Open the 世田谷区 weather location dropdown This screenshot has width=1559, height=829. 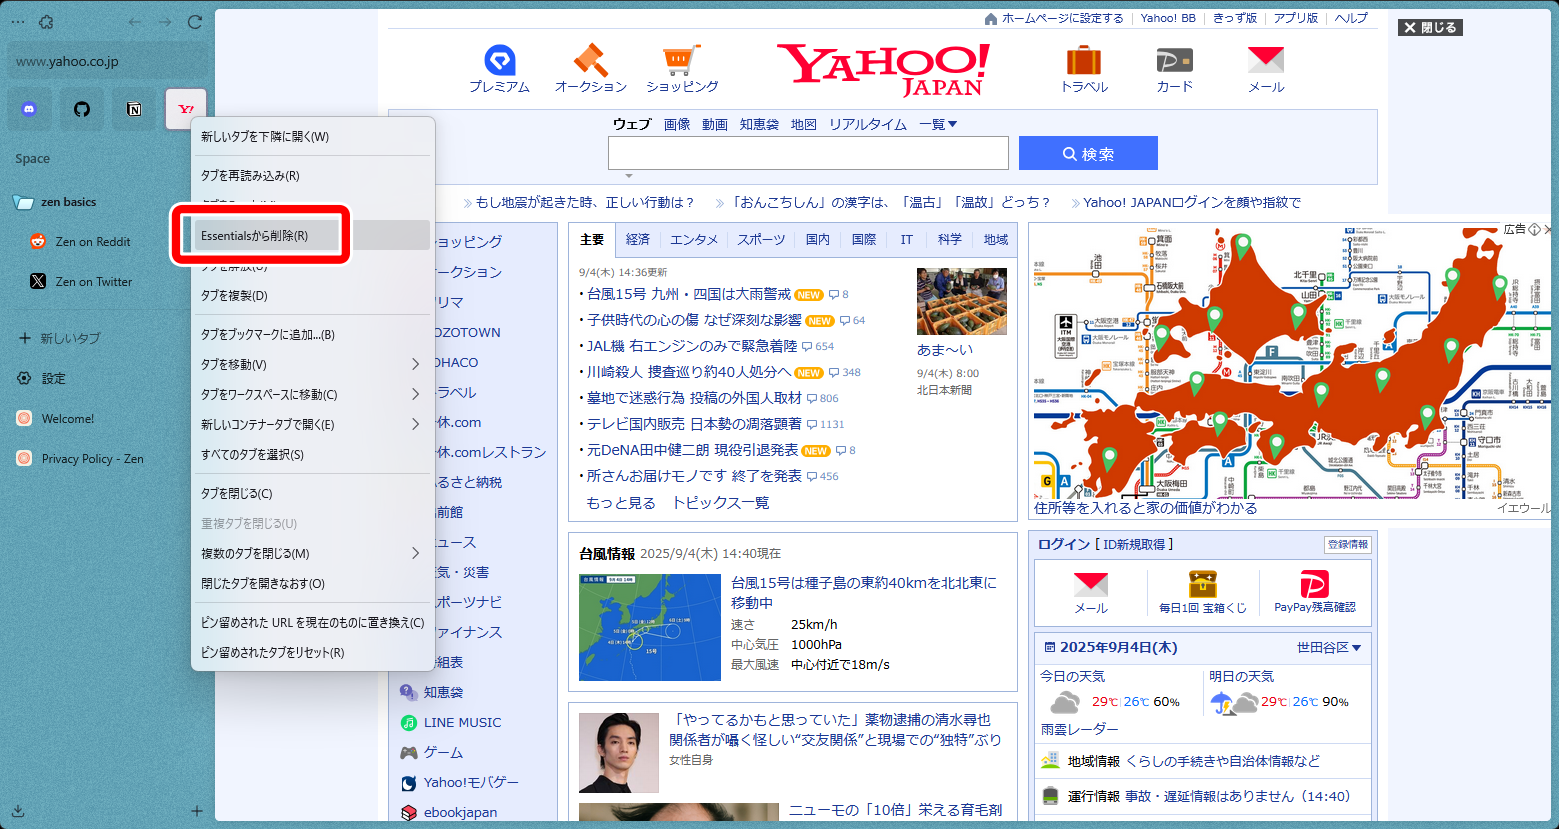(x=1328, y=648)
